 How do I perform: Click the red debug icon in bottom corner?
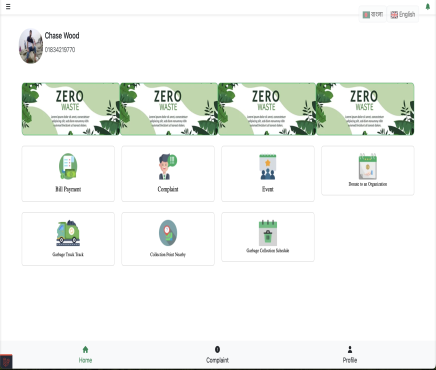(6, 361)
